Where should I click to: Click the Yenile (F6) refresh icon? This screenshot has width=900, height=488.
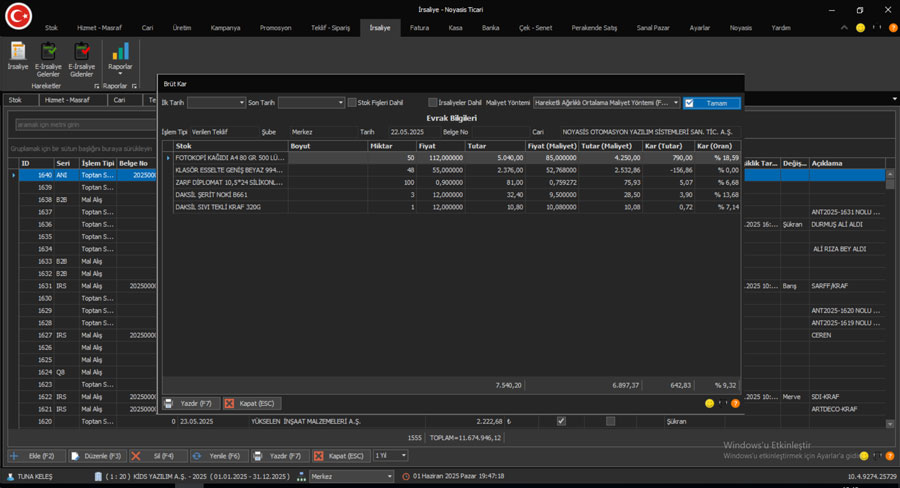click(197, 456)
